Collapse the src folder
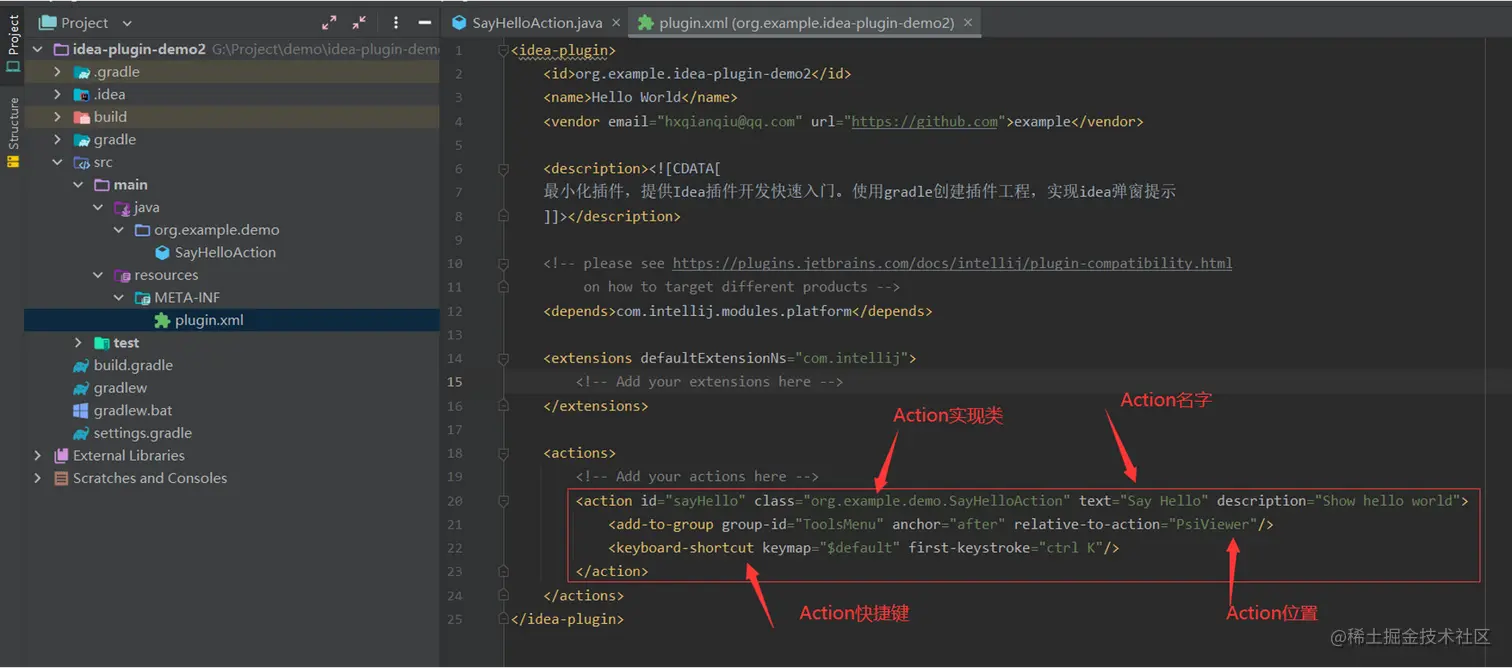Image resolution: width=1512 pixels, height=668 pixels. 58,162
